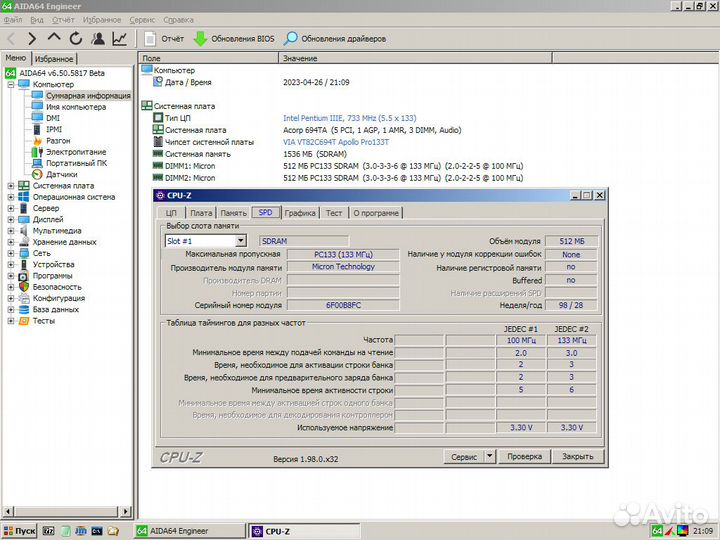Image resolution: width=720 pixels, height=540 pixels.
Task: Open the VIA VT82C694T Apollo Pro133T link
Action: 336,142
